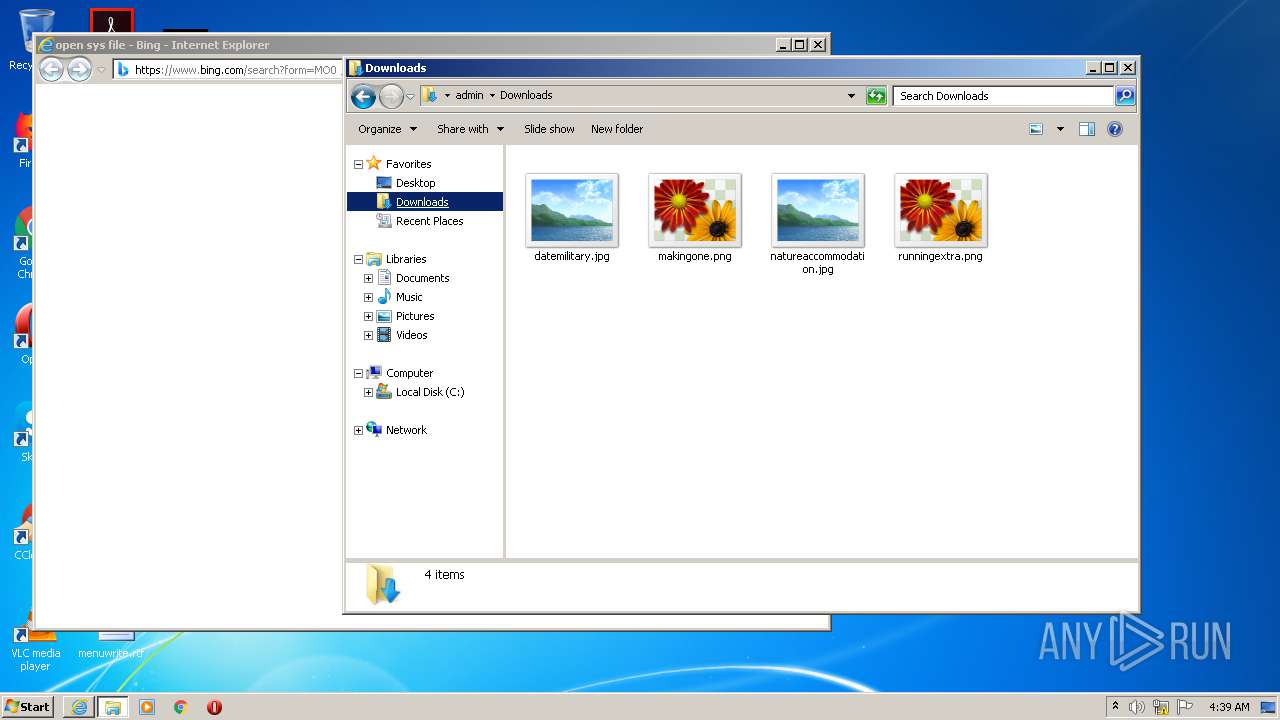The width and height of the screenshot is (1280, 720).
Task: Select Videos library
Action: click(x=411, y=335)
